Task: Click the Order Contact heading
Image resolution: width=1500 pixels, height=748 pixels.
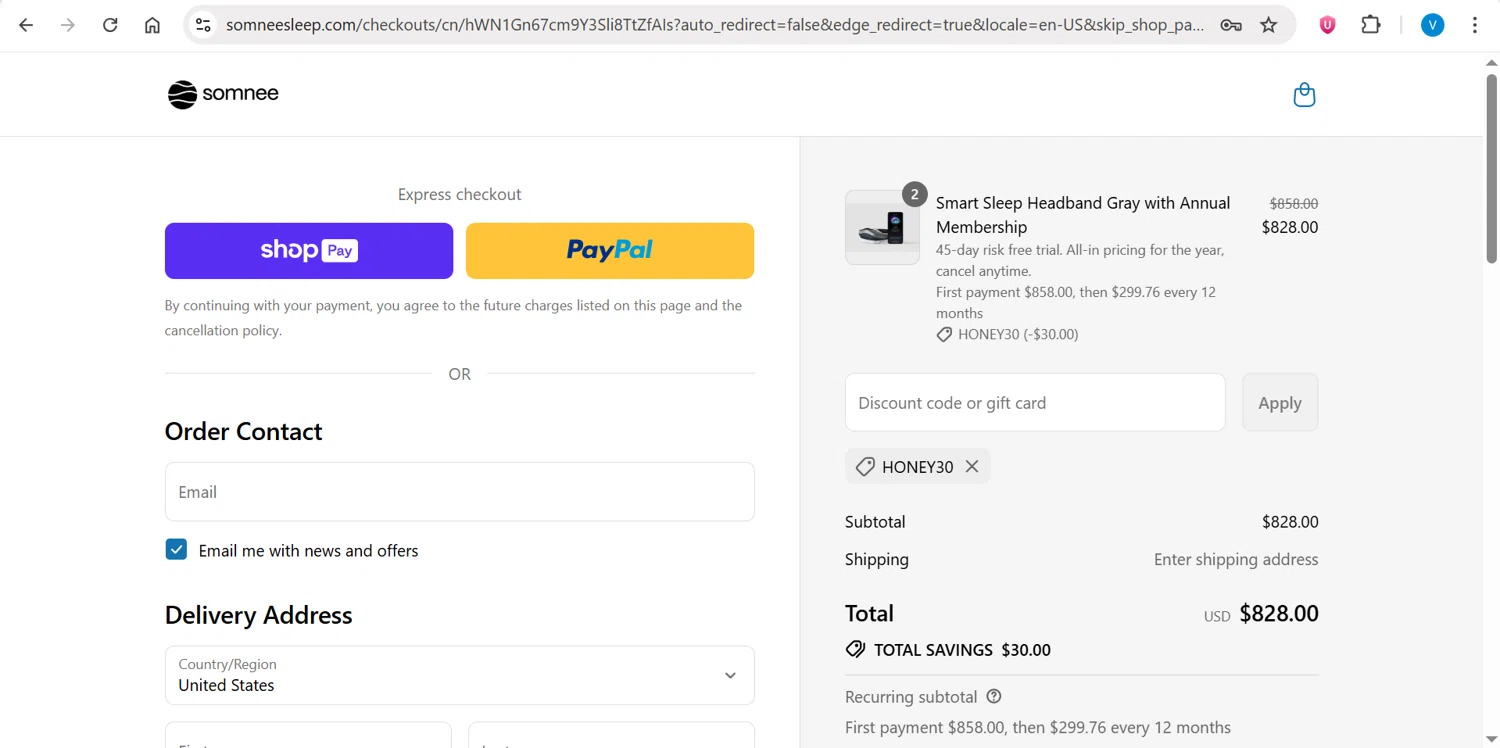Action: tap(243, 431)
